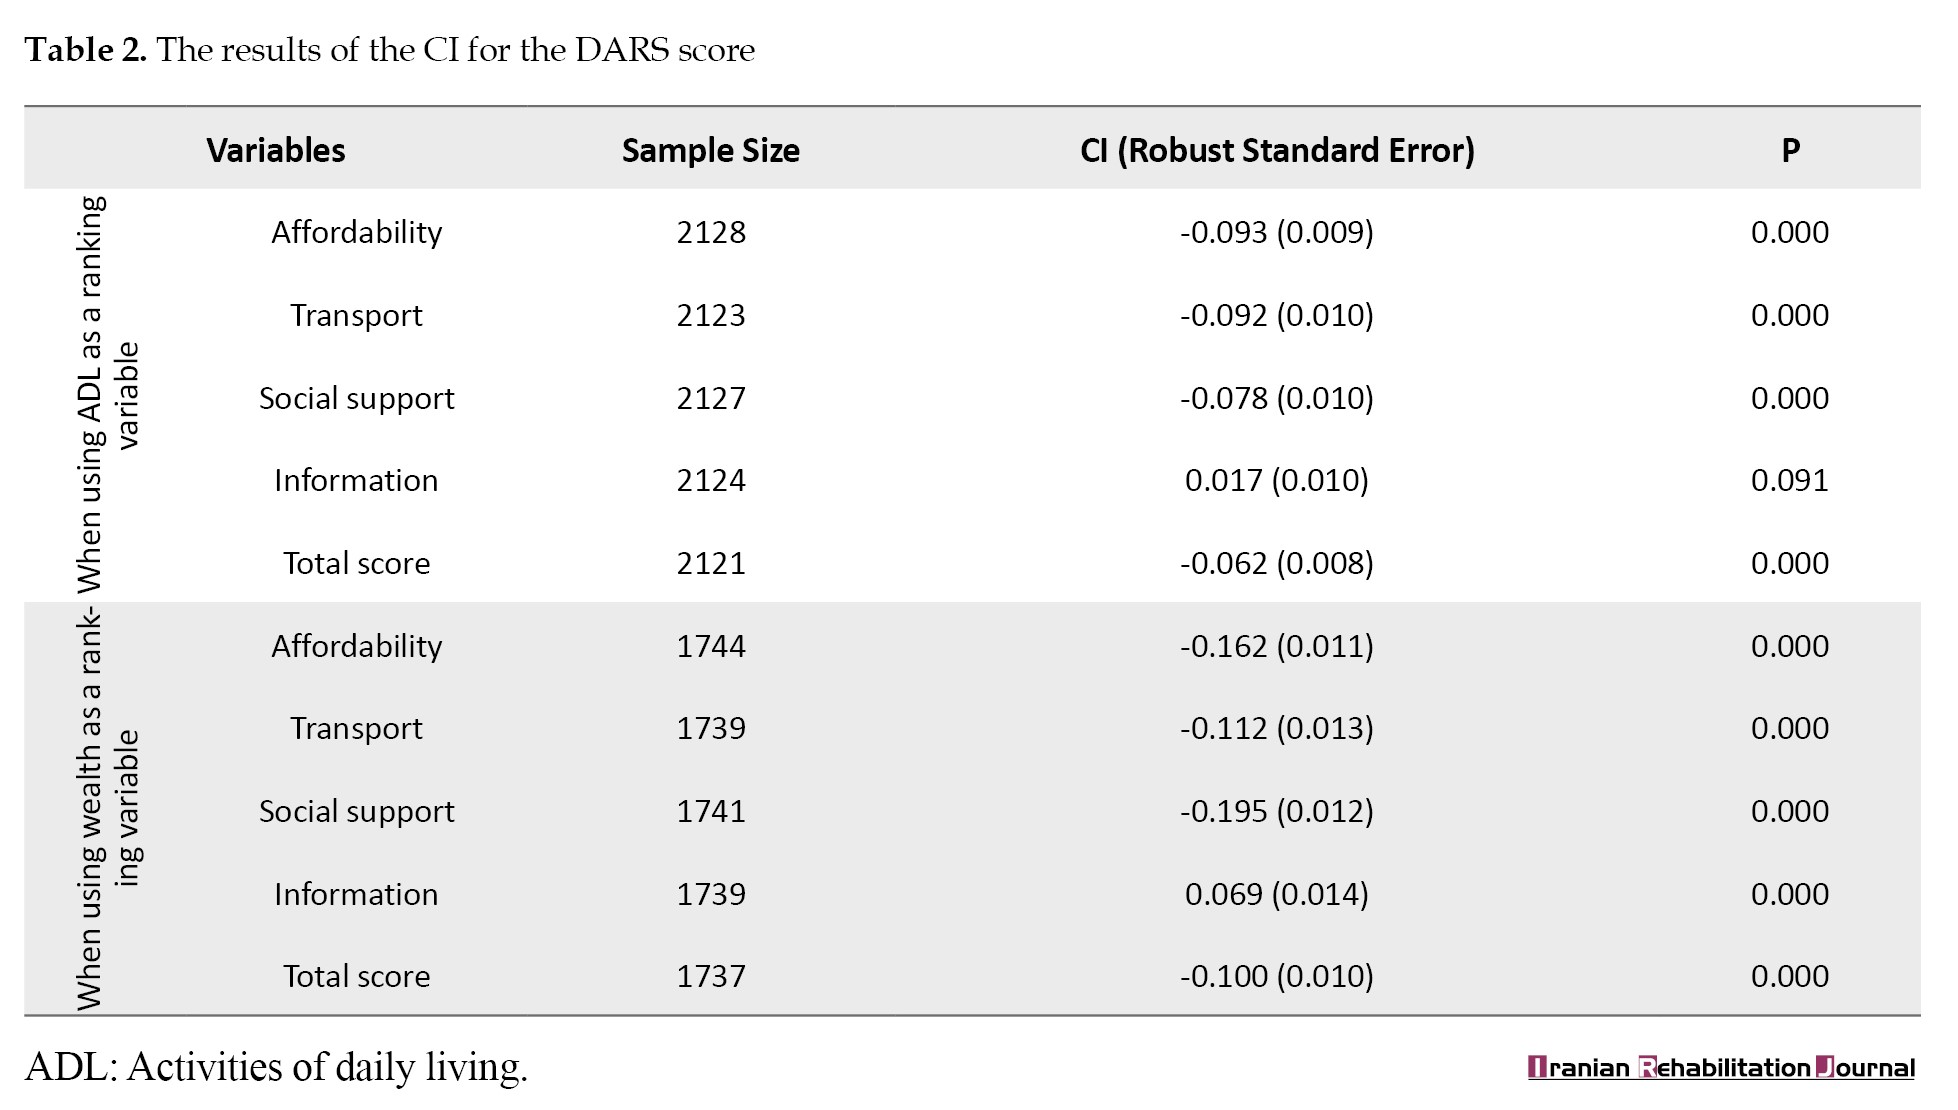1958x1110 pixels.
Task: Select the P column header
Action: click(1790, 150)
